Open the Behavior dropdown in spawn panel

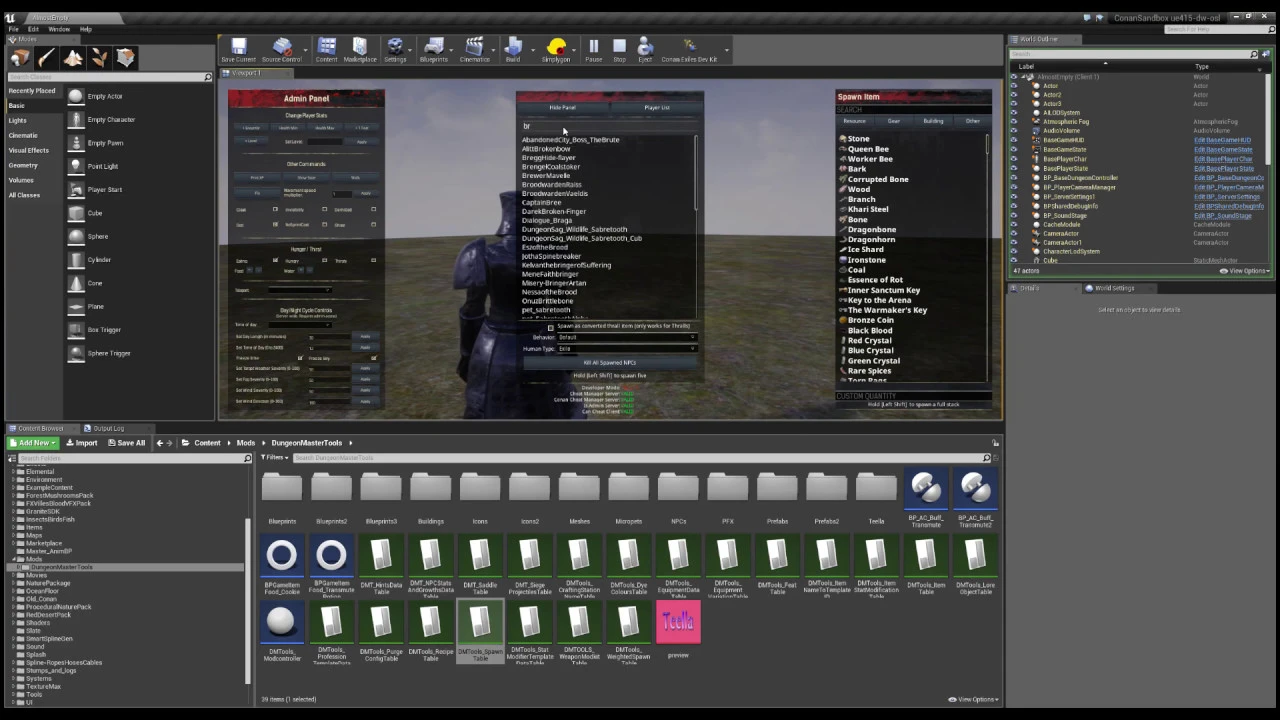627,337
